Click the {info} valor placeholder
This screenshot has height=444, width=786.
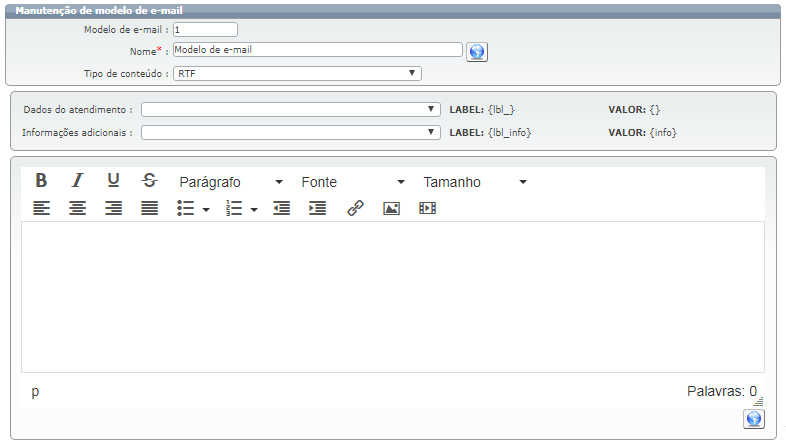663,132
